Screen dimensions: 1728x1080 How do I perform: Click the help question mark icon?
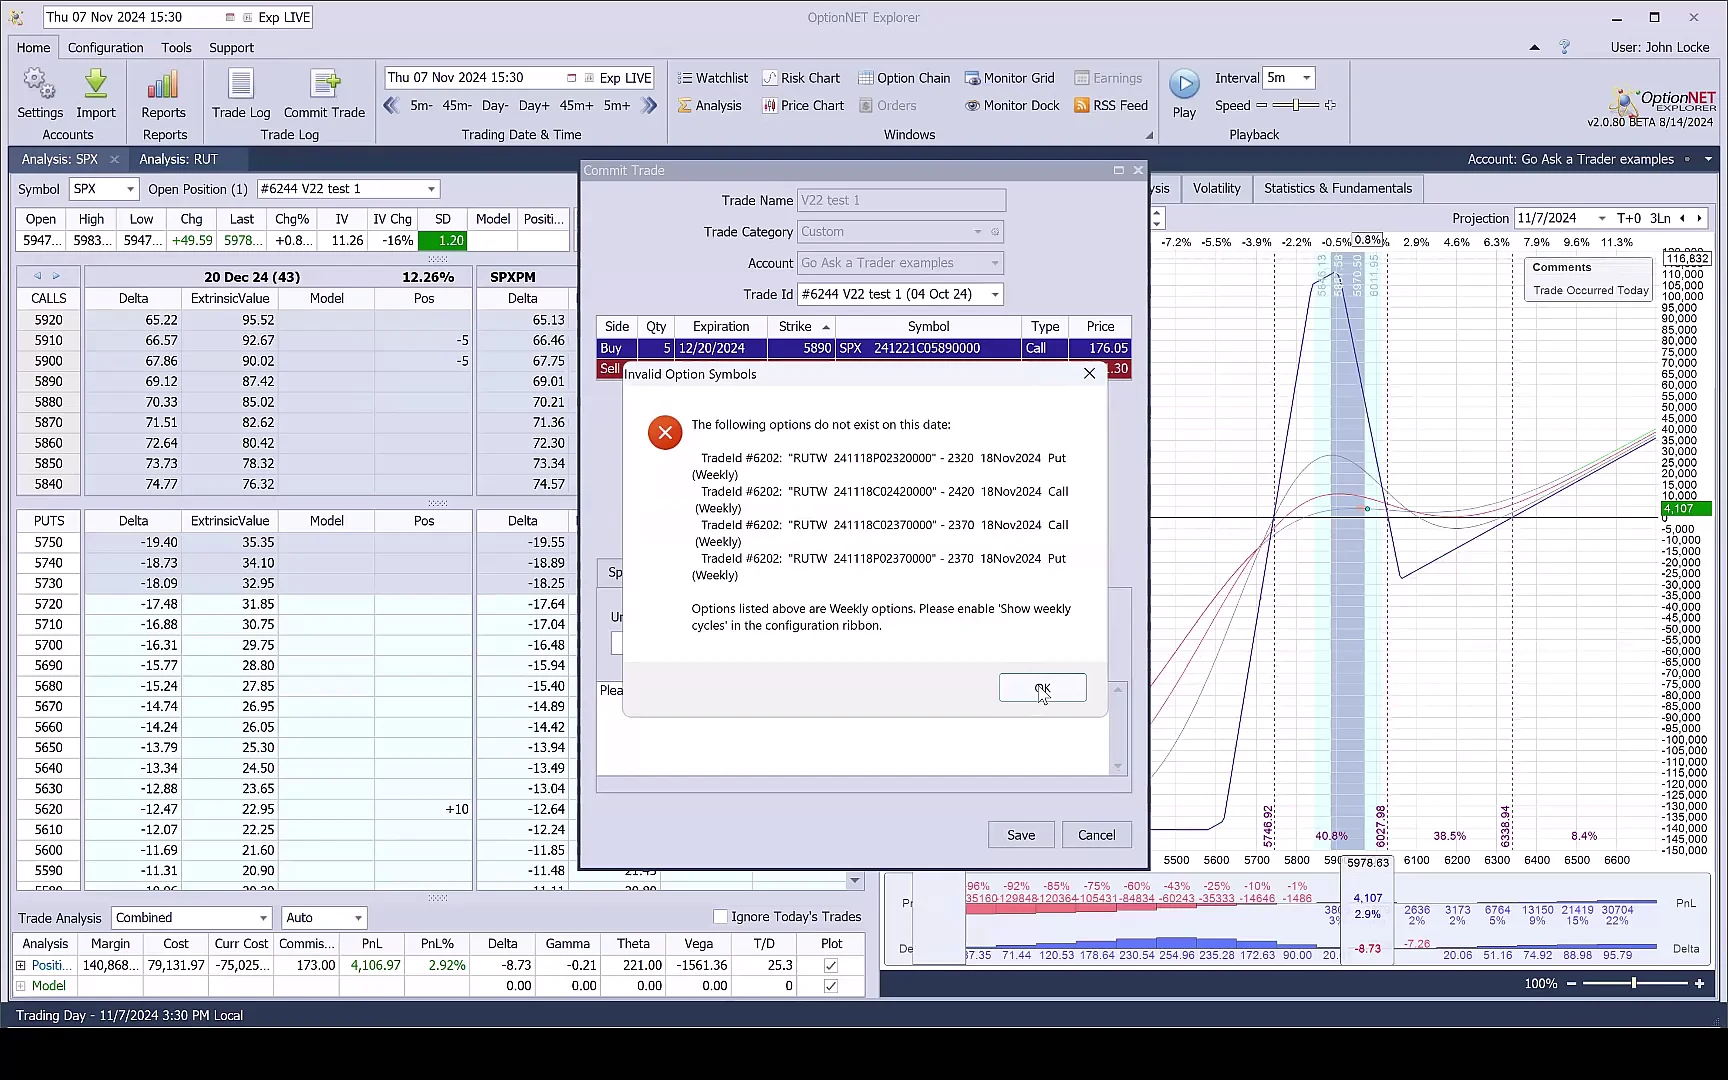1565,47
